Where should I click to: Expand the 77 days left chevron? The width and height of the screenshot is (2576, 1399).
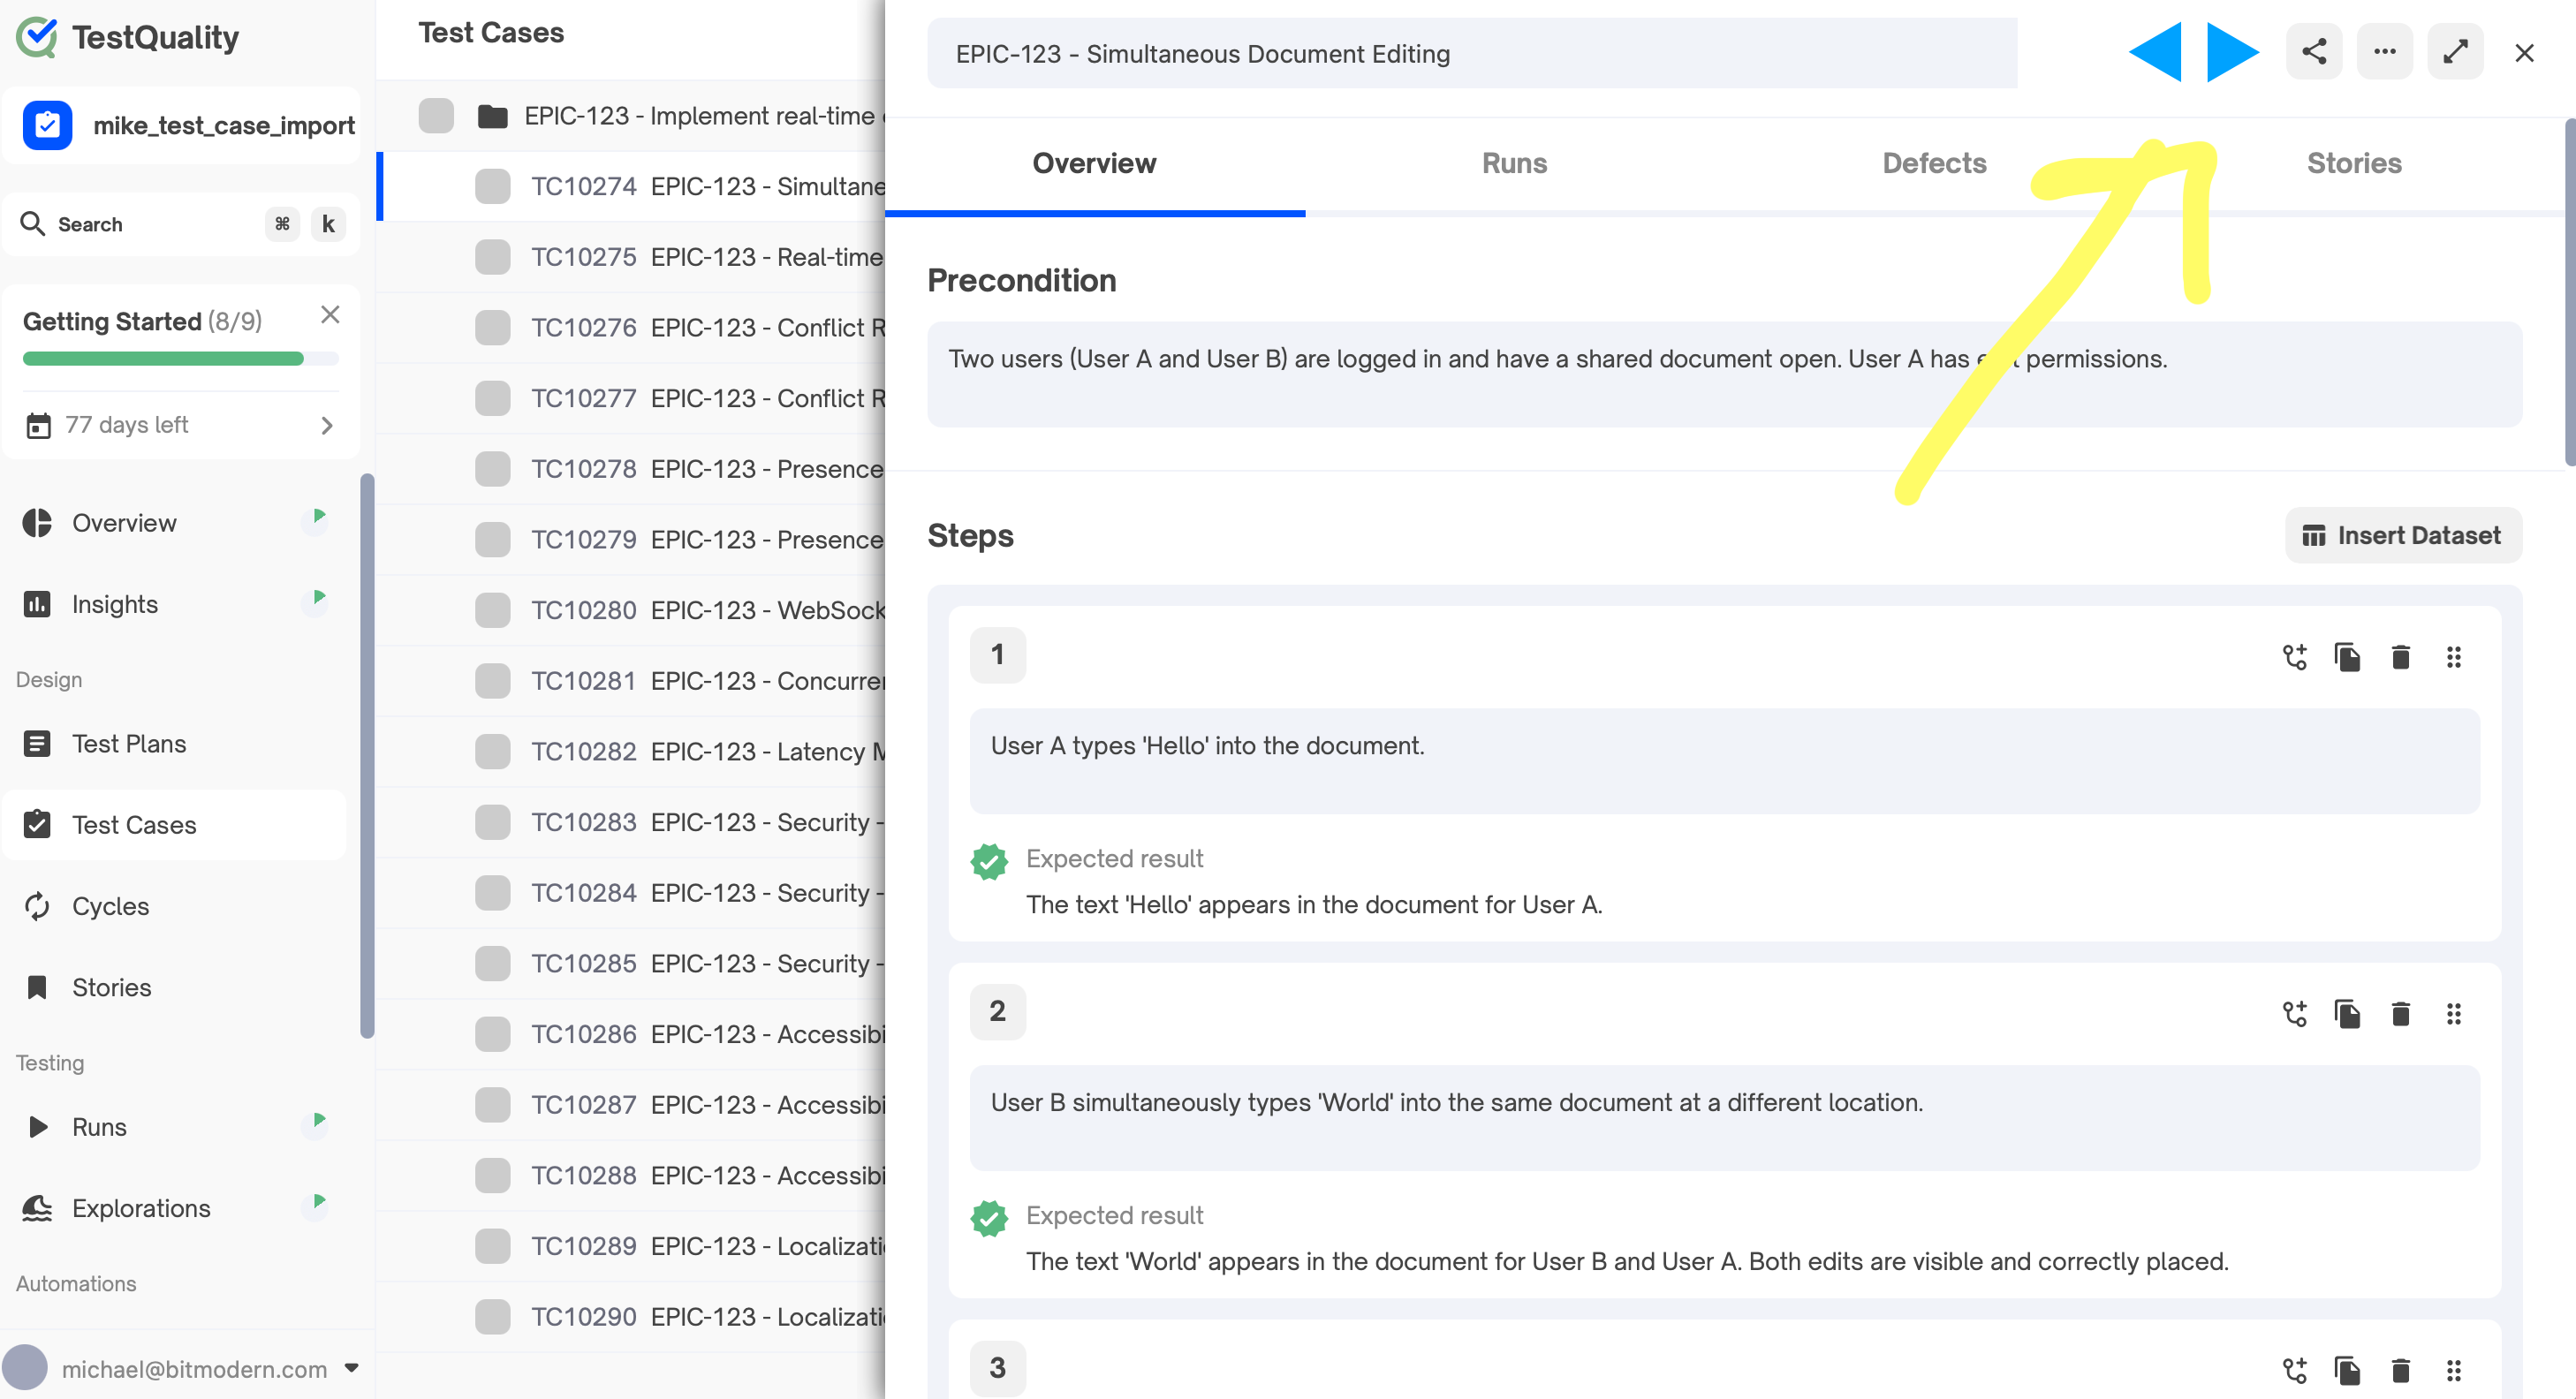pos(327,425)
